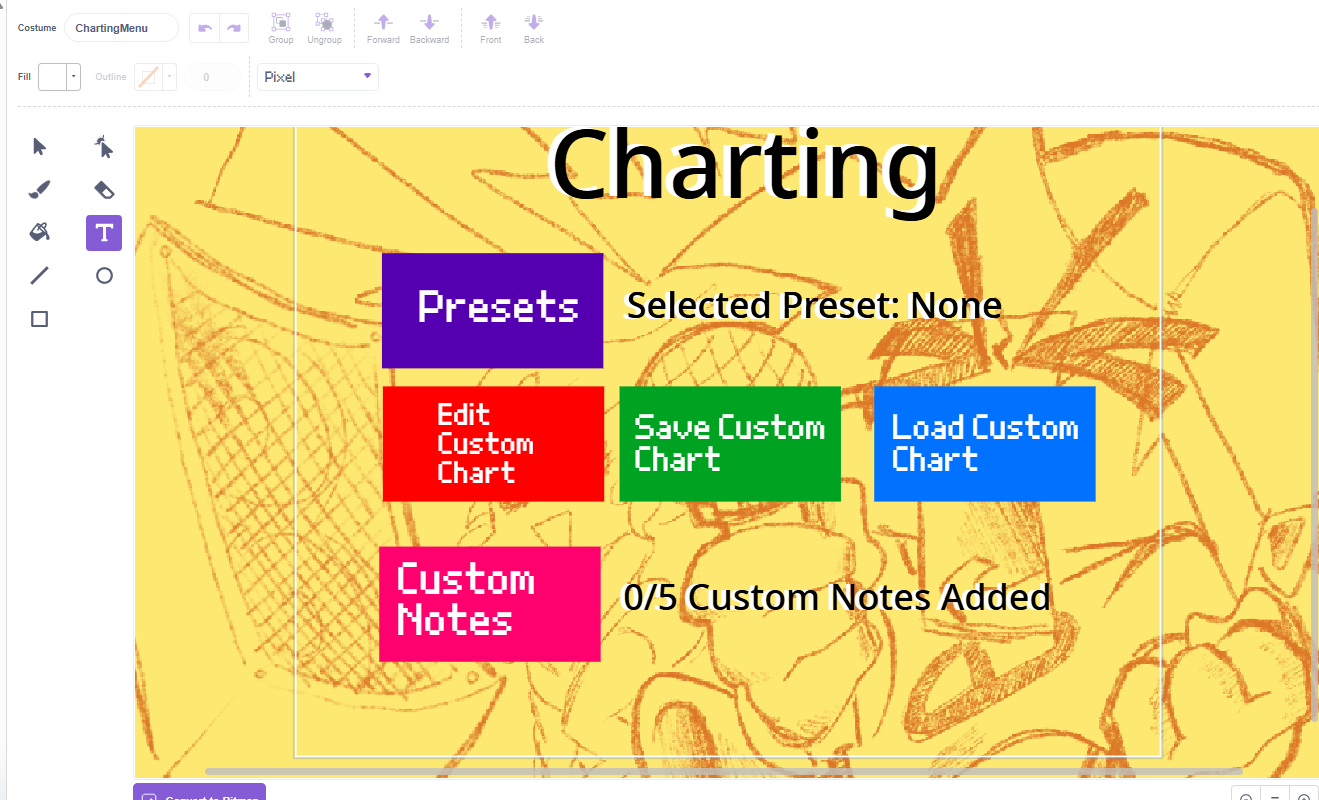Viewport: 1319px width, 800px height.
Task: Click the Arrow selection tool
Action: tap(39, 146)
